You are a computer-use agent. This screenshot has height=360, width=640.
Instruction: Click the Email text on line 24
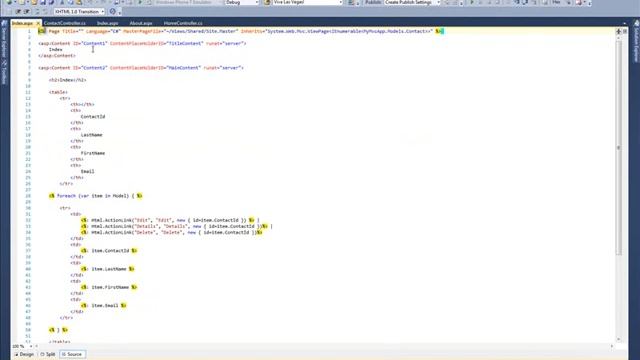coord(87,171)
